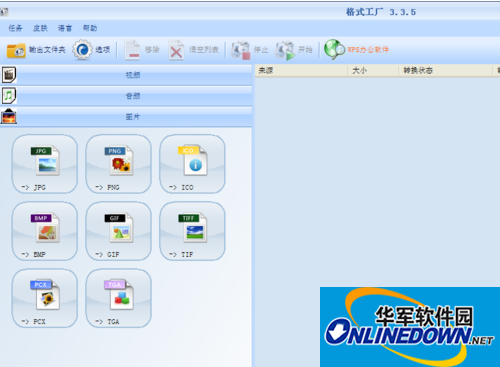Viewport: 500px width, 367px height.
Task: Open the 皮肤 menu
Action: point(40,28)
